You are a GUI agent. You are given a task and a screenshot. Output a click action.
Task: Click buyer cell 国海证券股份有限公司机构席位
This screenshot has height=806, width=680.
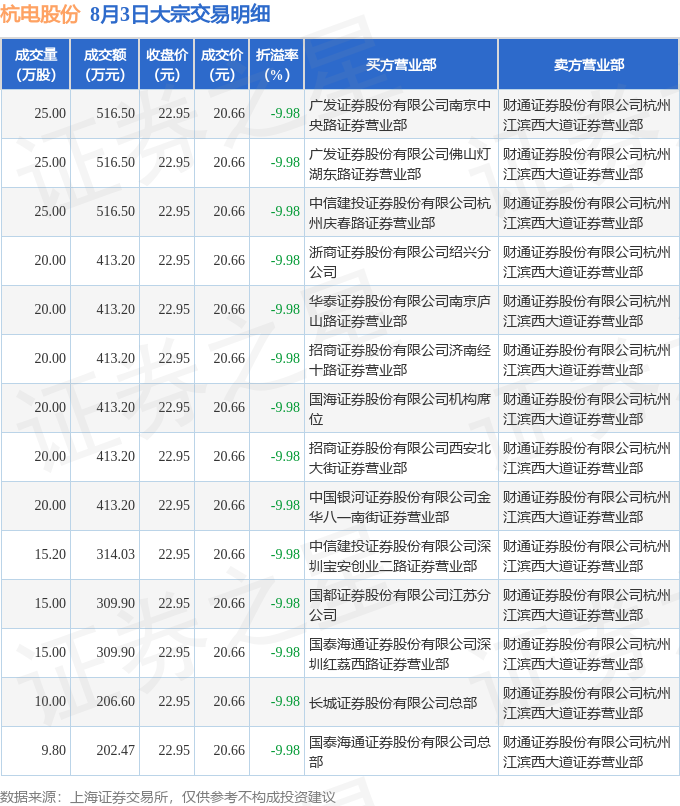tap(401, 409)
